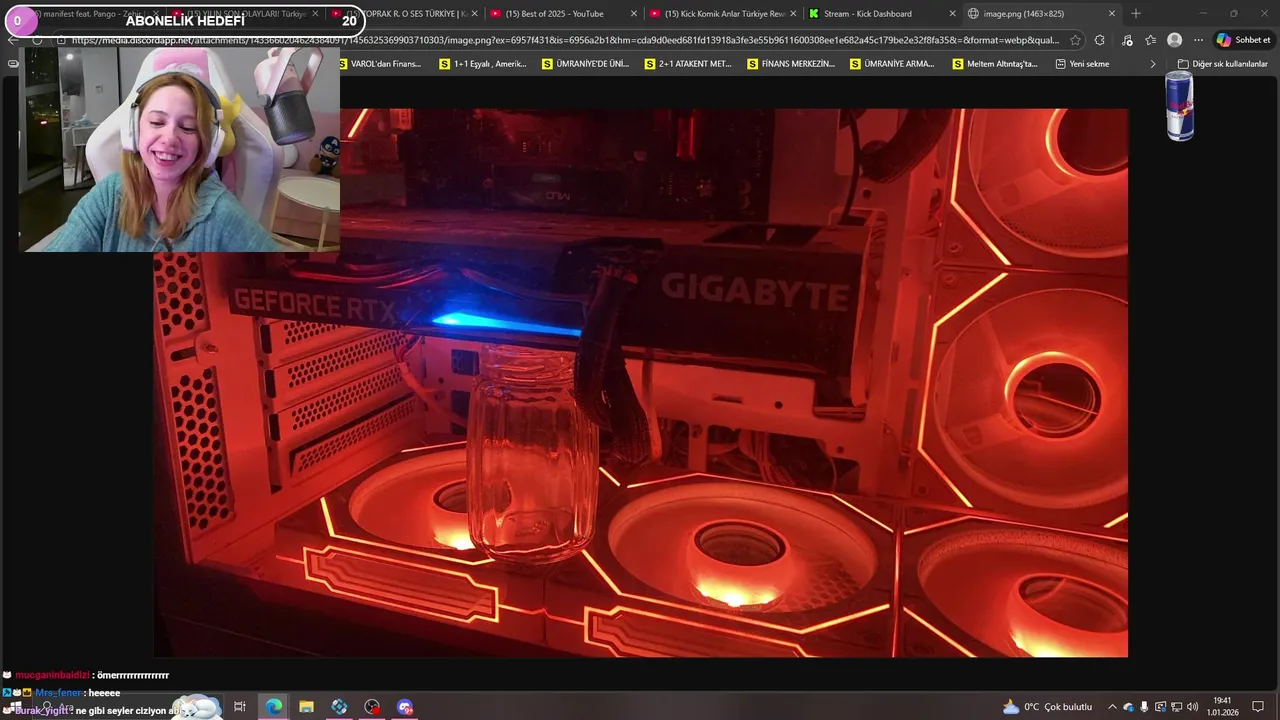This screenshot has height=720, width=1280.
Task: Close the image.png tab
Action: tap(1111, 14)
